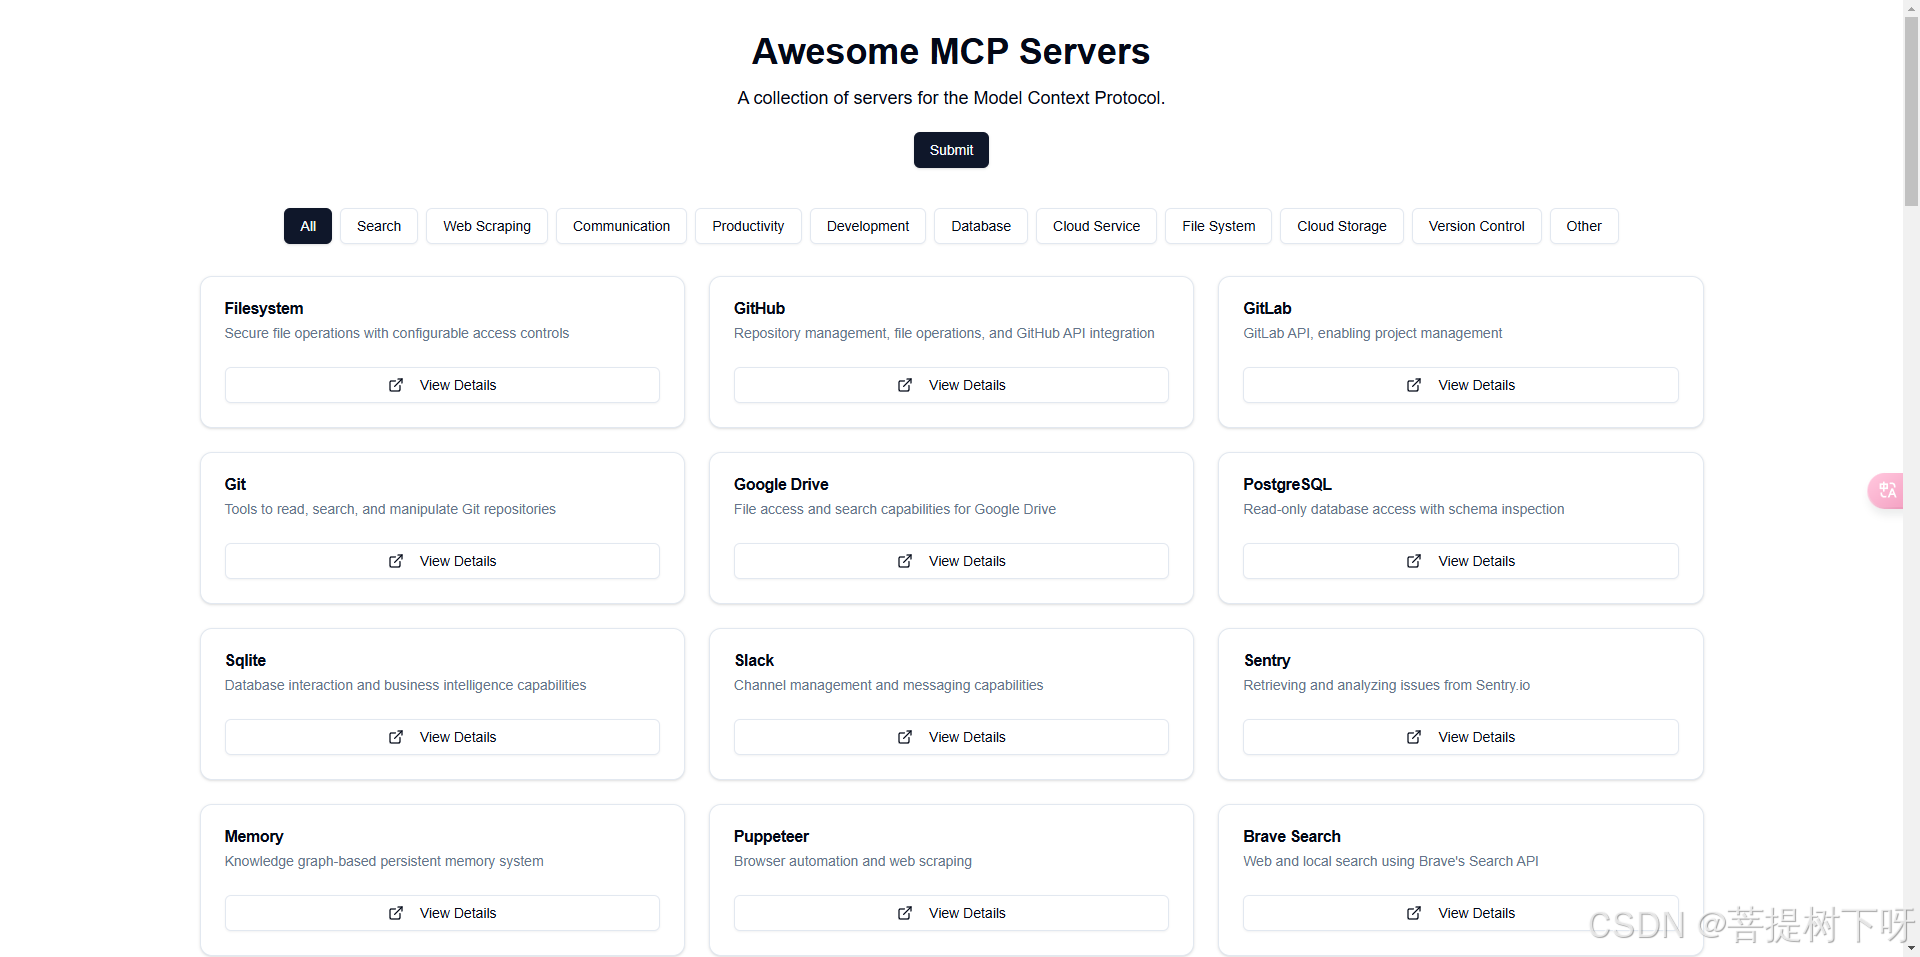Click the external-link icon in Git card
This screenshot has height=957, width=1920.
(x=396, y=561)
